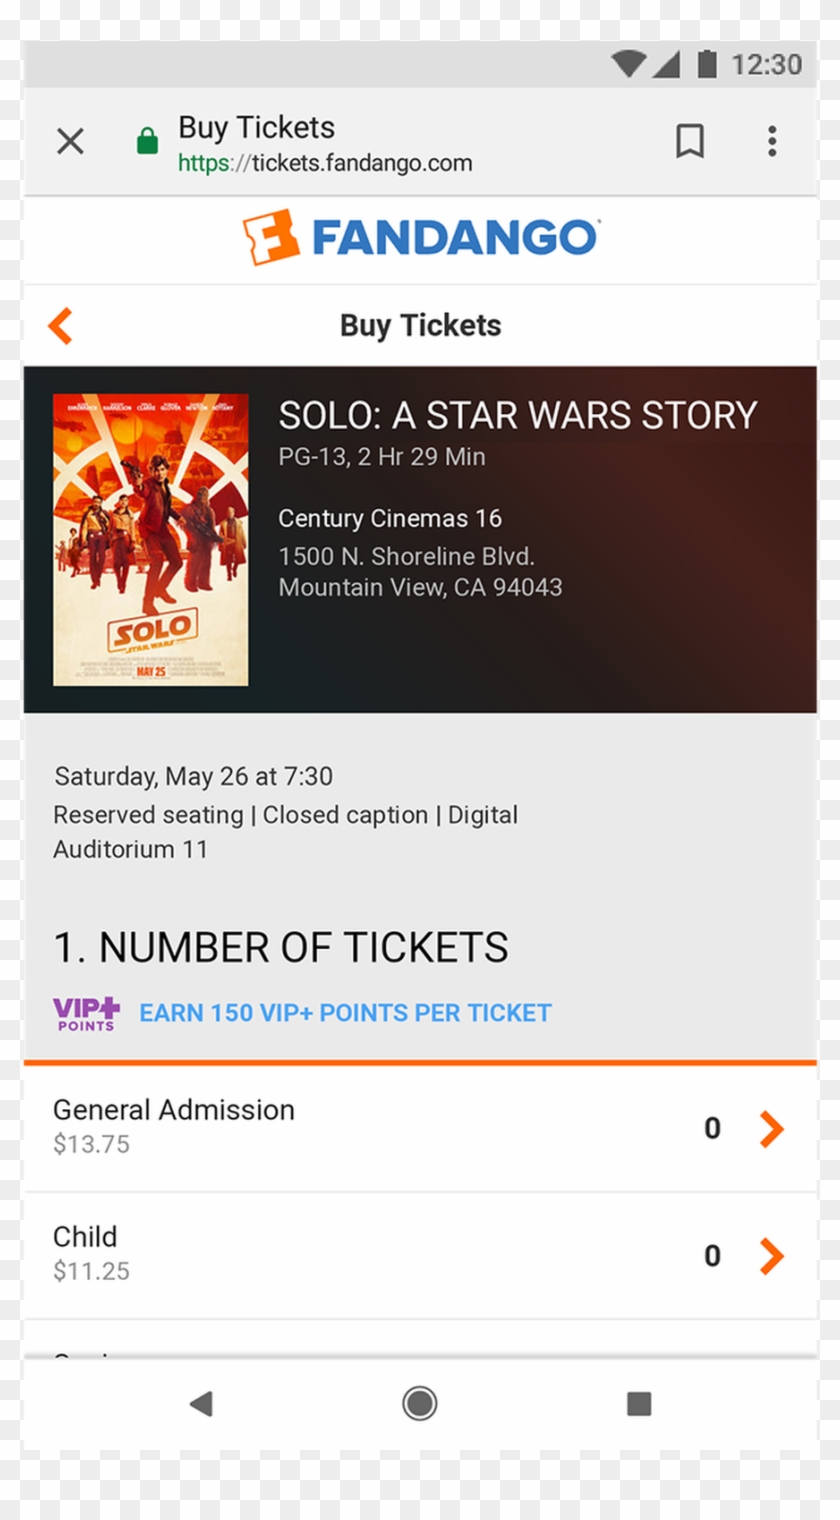The image size is (840, 1520).
Task: Open Android recent apps square button
Action: coord(639,1404)
